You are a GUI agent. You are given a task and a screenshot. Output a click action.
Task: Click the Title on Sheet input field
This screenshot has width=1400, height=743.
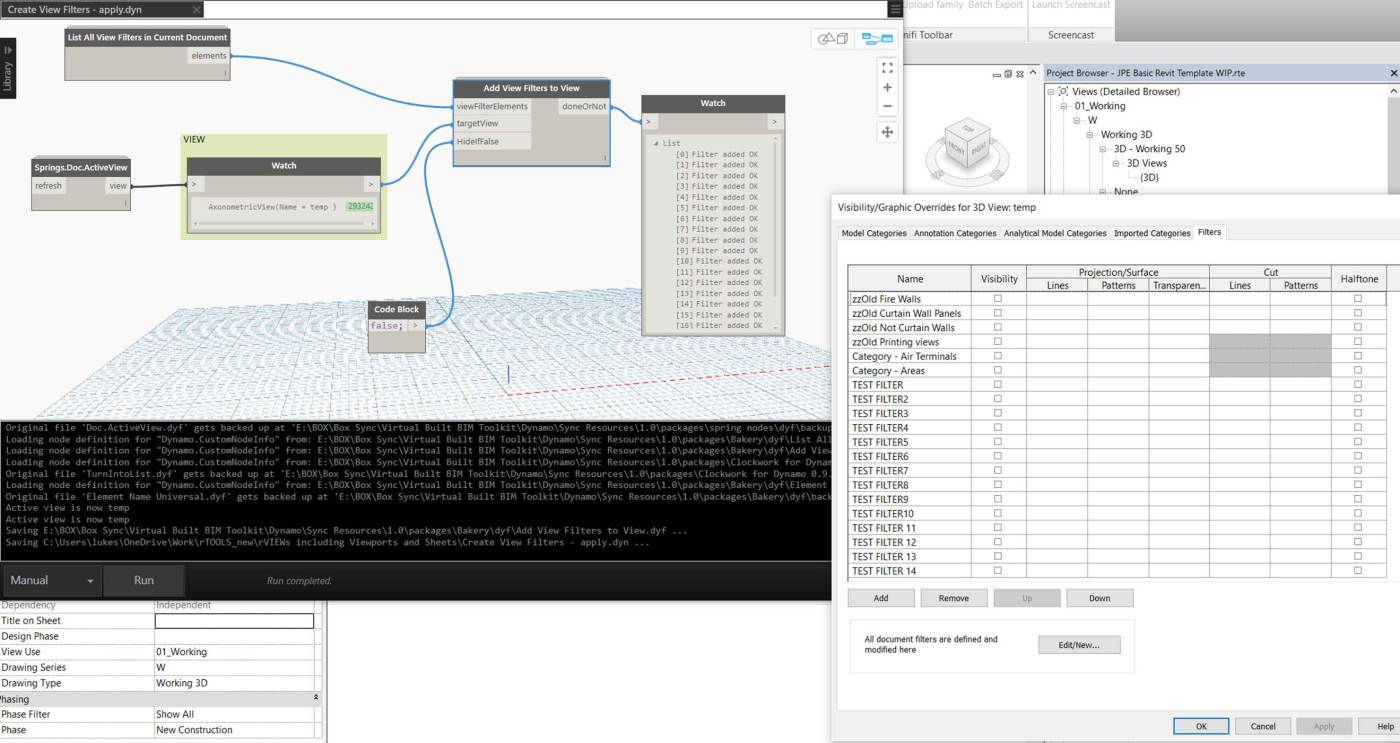[x=234, y=621]
